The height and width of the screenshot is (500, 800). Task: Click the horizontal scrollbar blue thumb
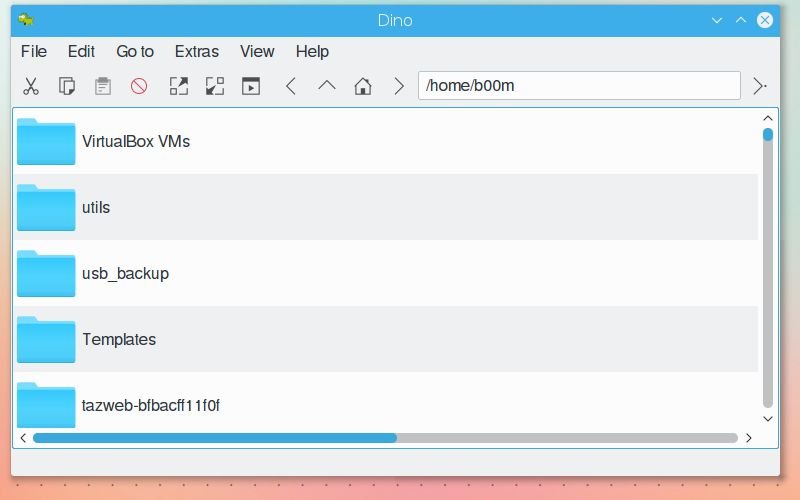click(x=215, y=438)
